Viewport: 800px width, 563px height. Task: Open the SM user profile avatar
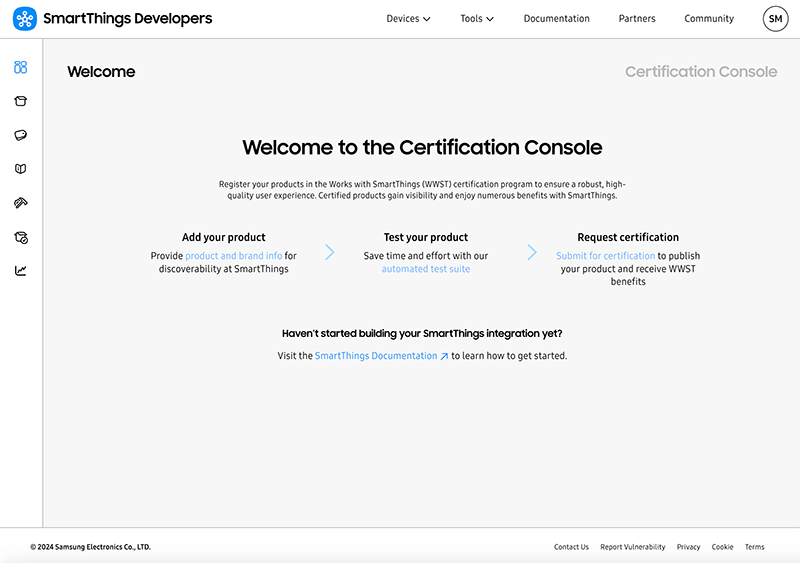[x=775, y=19]
